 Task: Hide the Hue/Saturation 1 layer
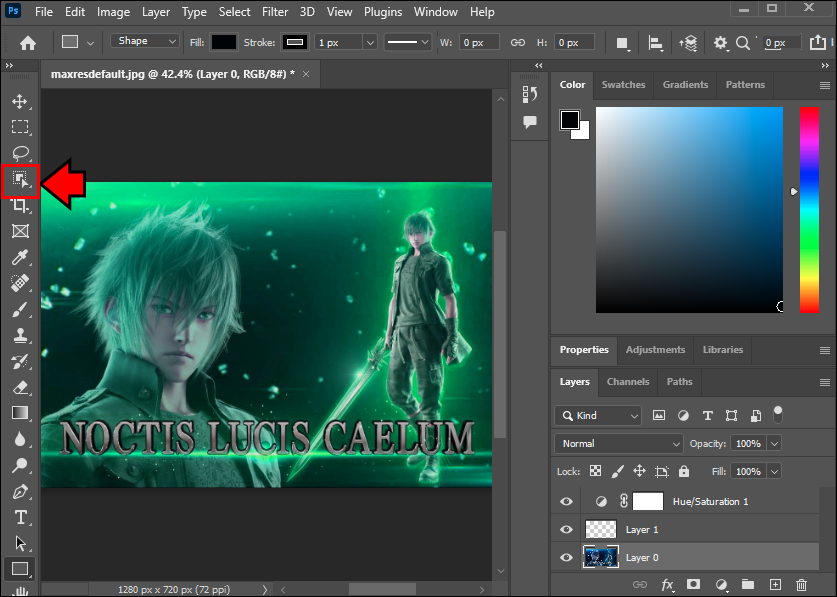click(x=567, y=501)
